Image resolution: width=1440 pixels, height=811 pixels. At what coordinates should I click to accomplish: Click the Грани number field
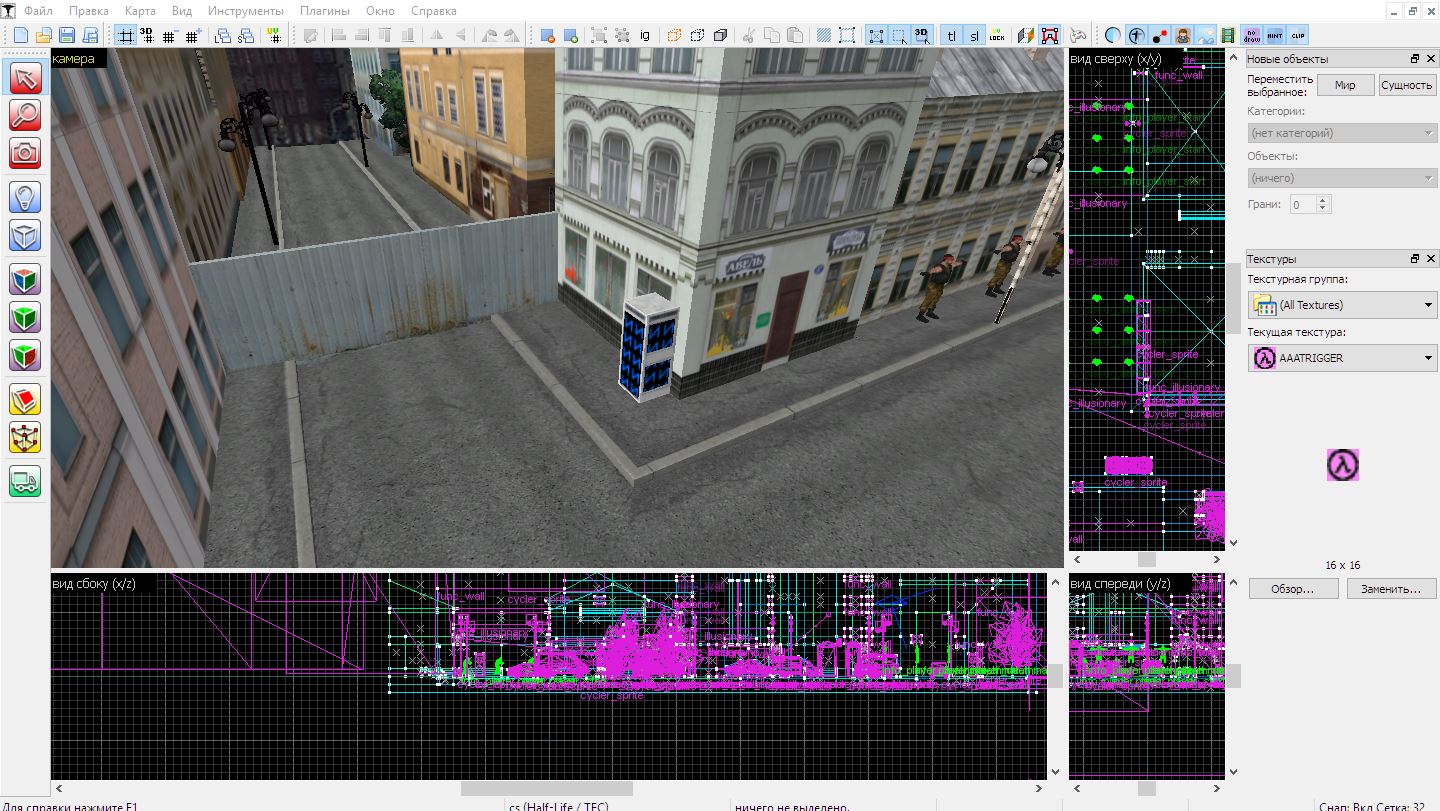(1302, 204)
